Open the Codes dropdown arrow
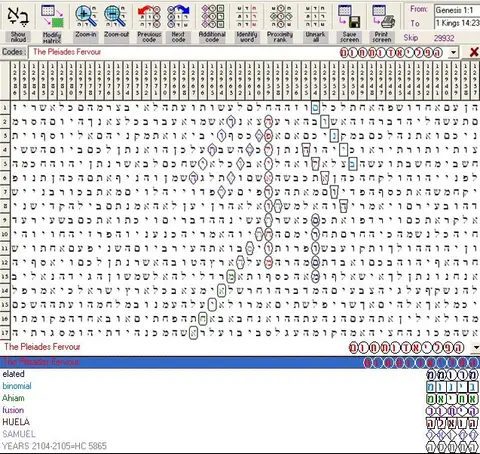This screenshot has height=454, width=480. [x=453, y=52]
